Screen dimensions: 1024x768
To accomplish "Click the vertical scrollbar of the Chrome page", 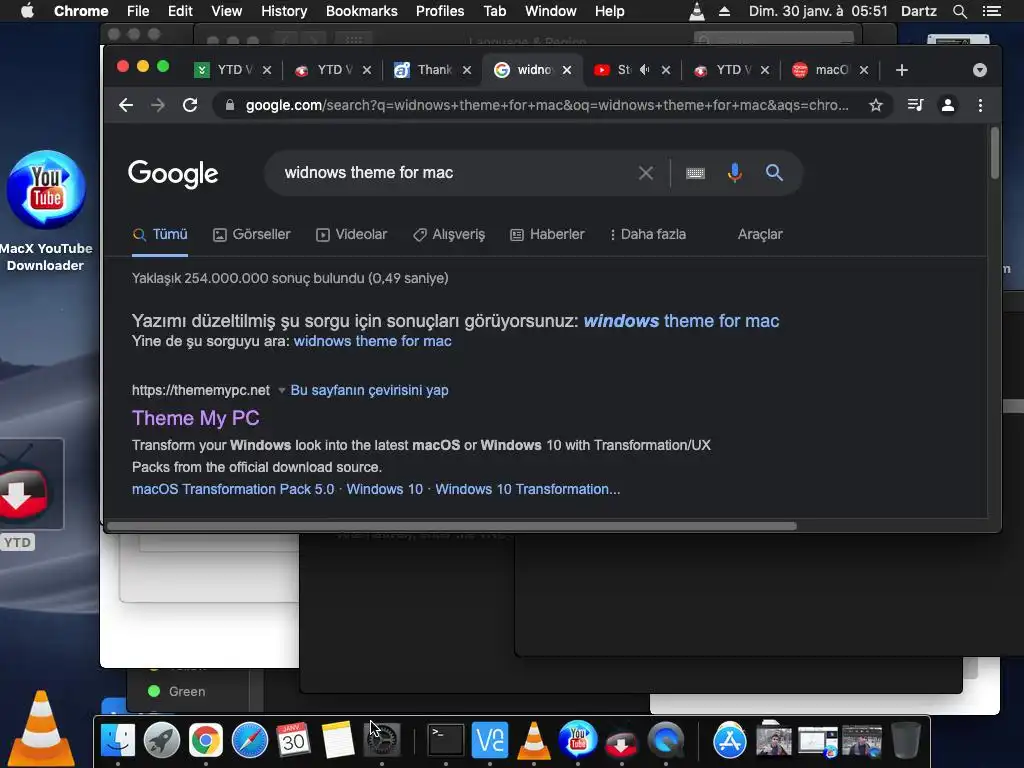I will point(995,153).
